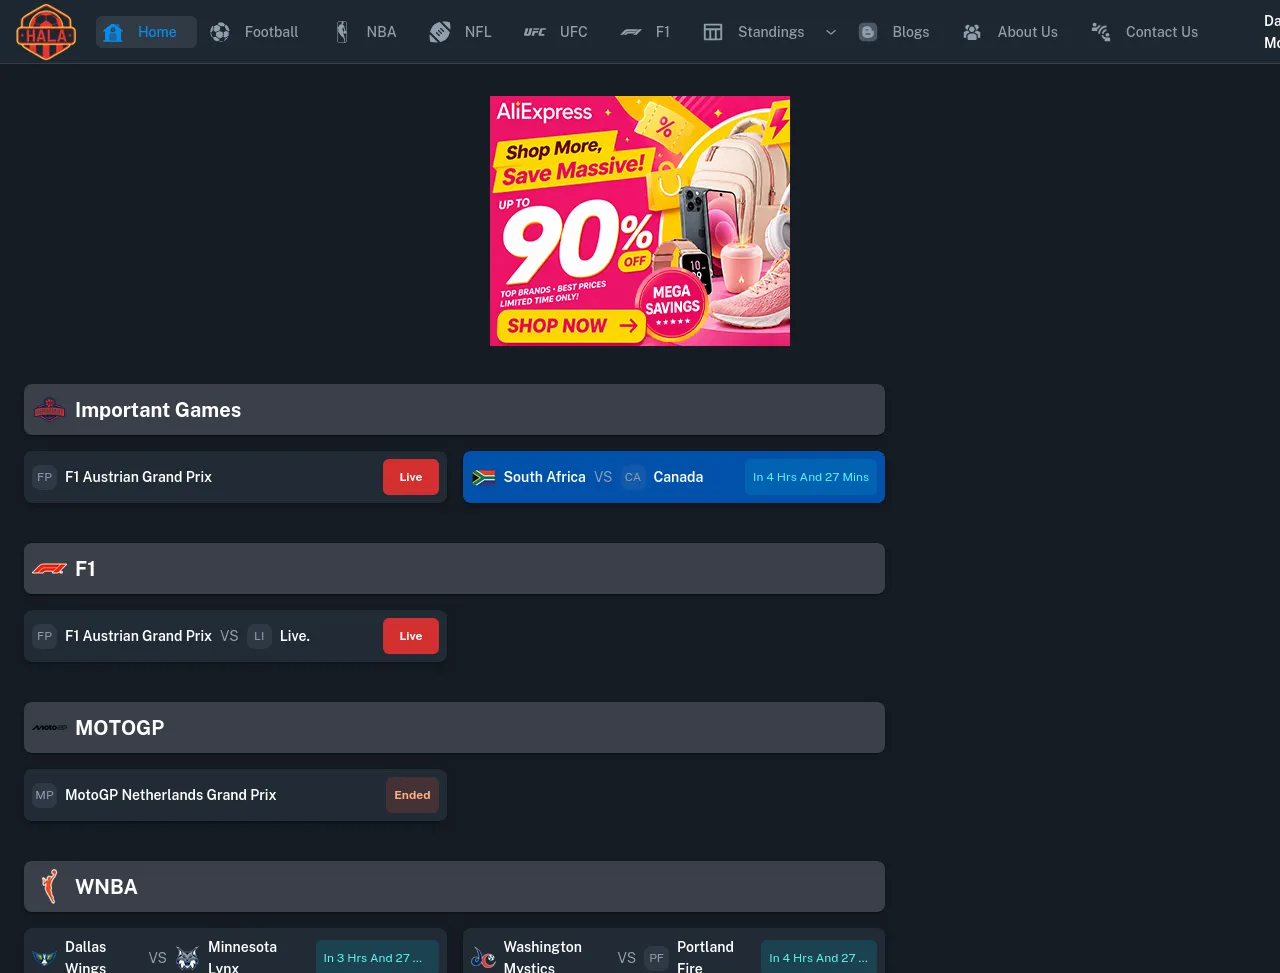Image resolution: width=1280 pixels, height=973 pixels.
Task: Click the Minnesota Lynx team logo
Action: point(187,958)
